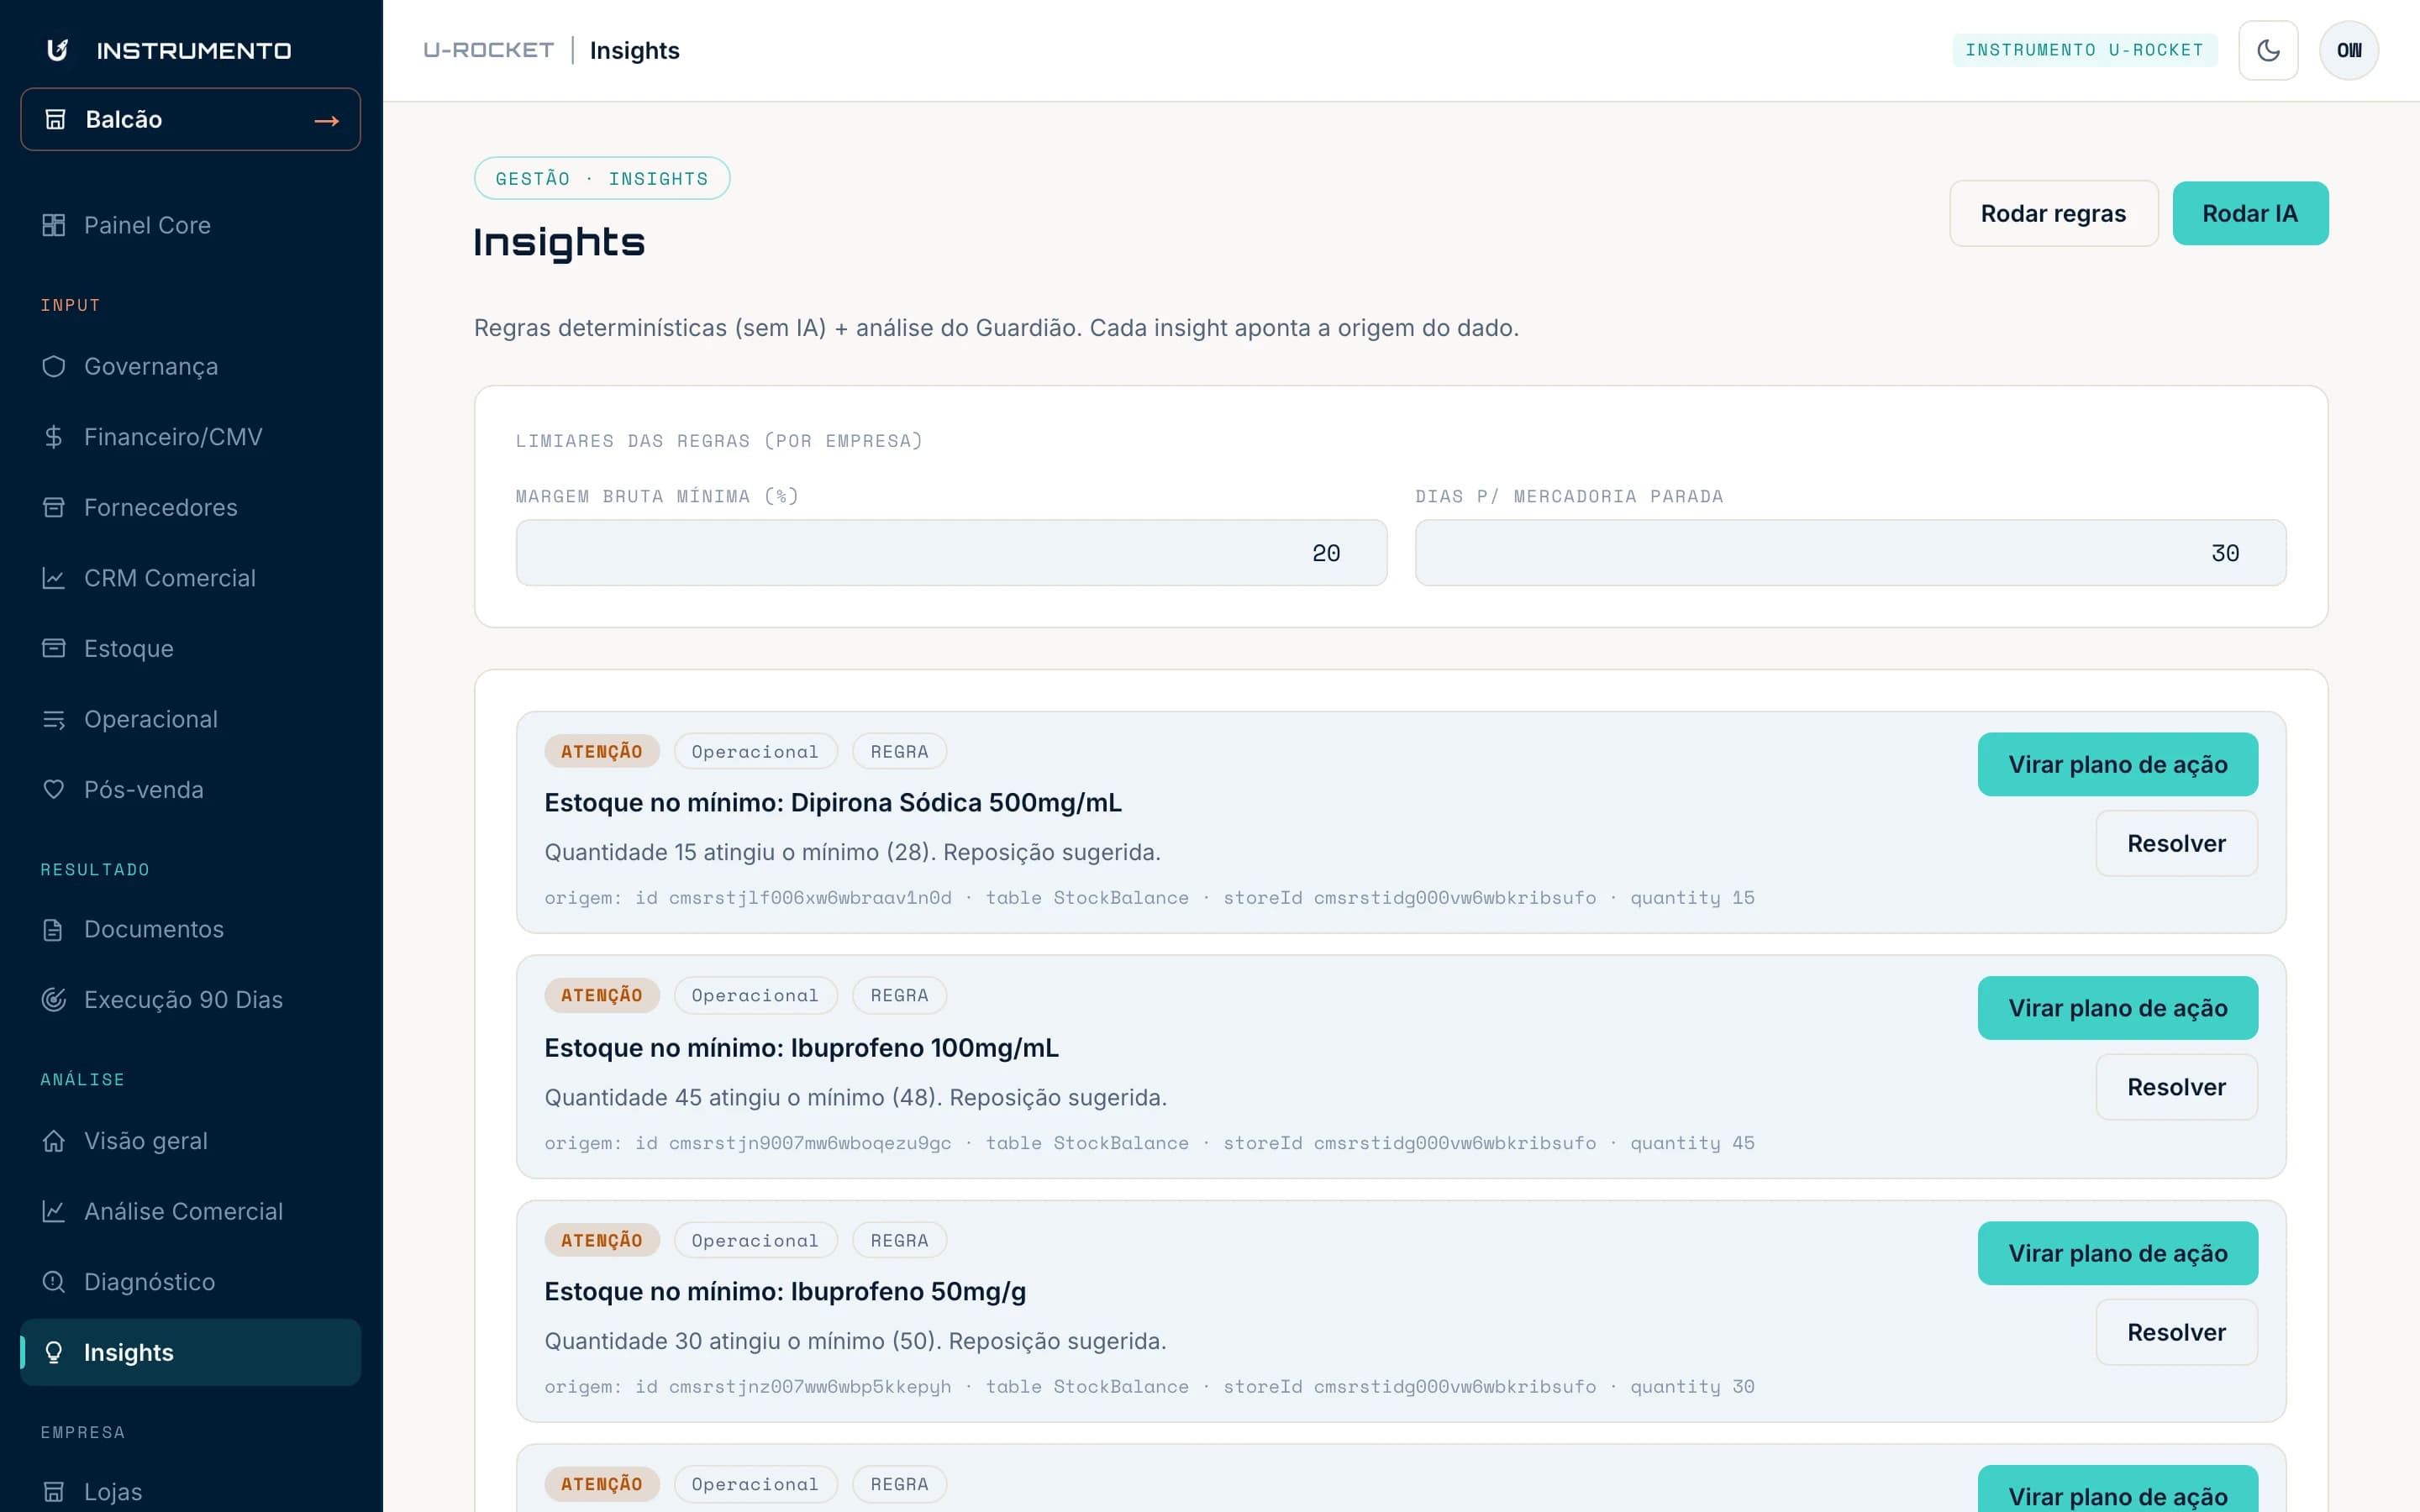Click title "Estoque no mínimo: Ibuprofeno 100mg/mL"
The height and width of the screenshot is (1512, 2420).
pos(801,1047)
